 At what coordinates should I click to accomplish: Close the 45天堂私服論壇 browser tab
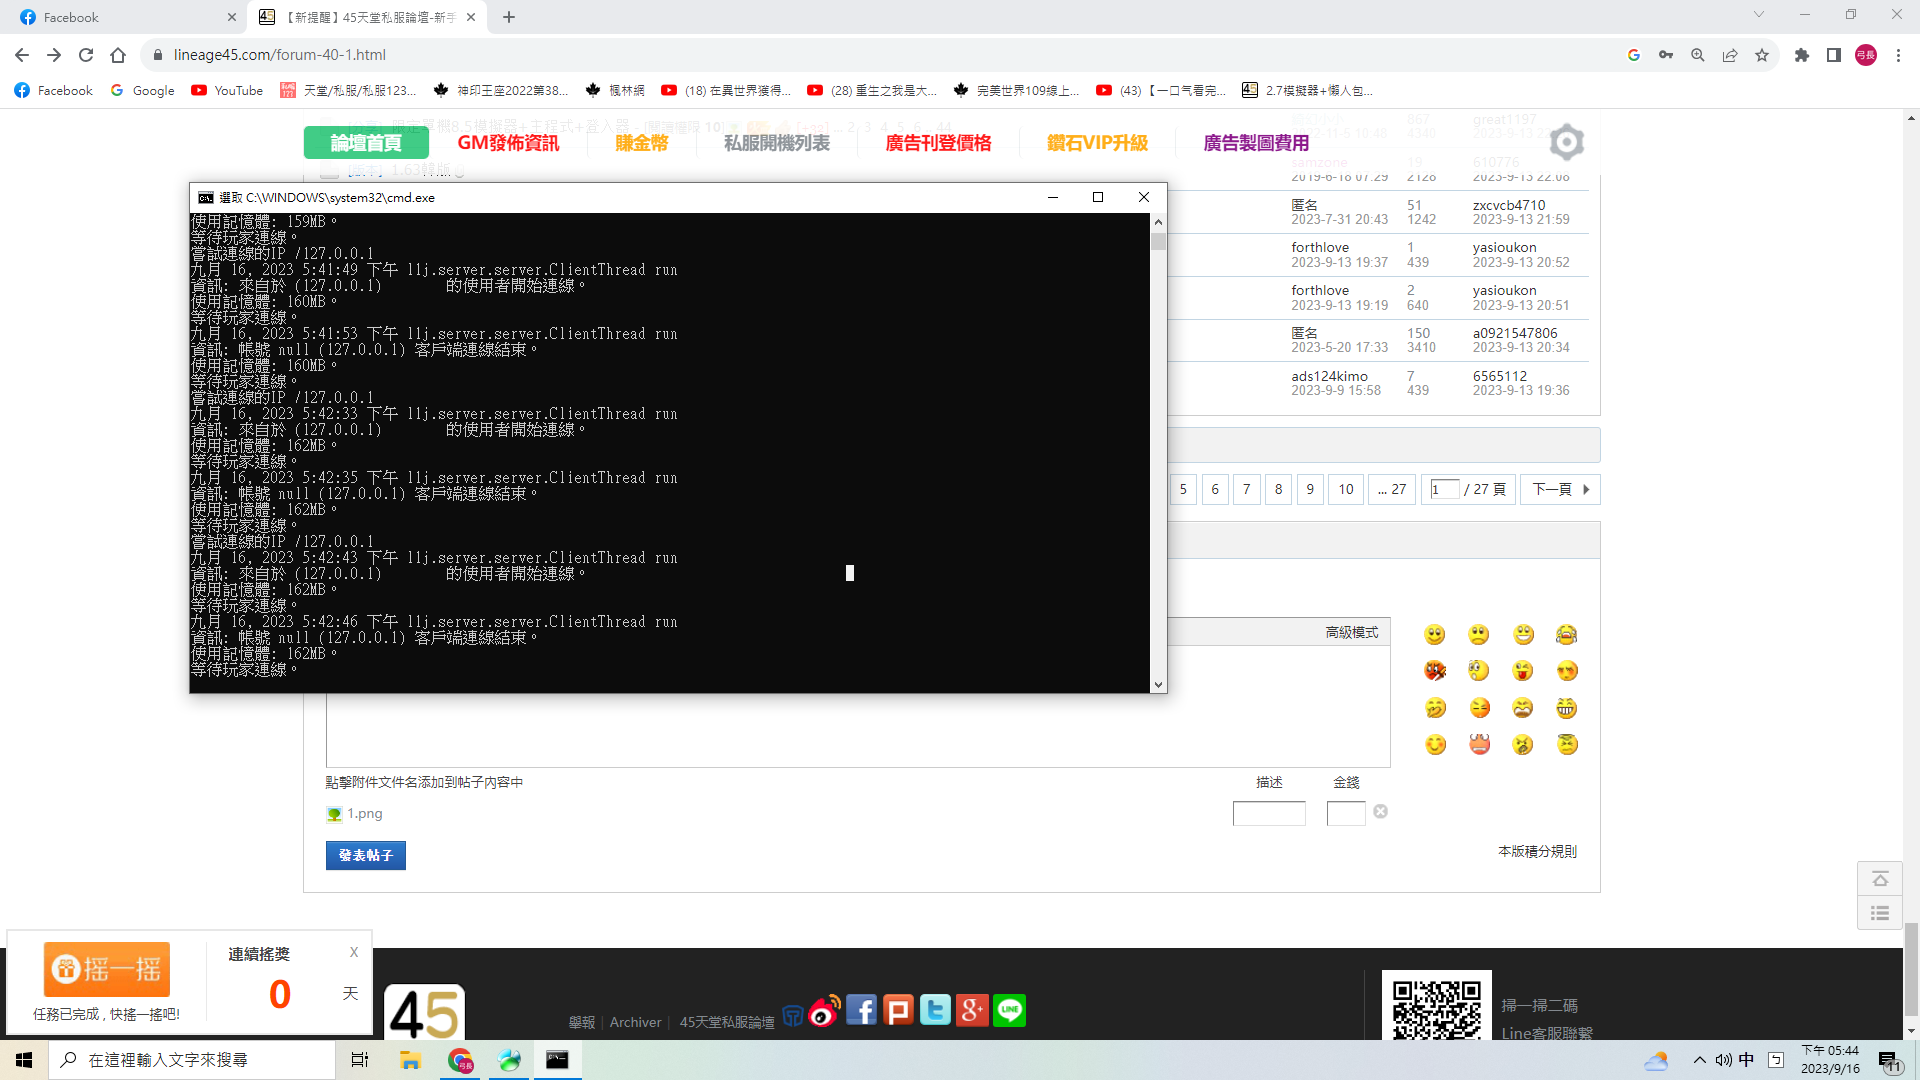471,17
